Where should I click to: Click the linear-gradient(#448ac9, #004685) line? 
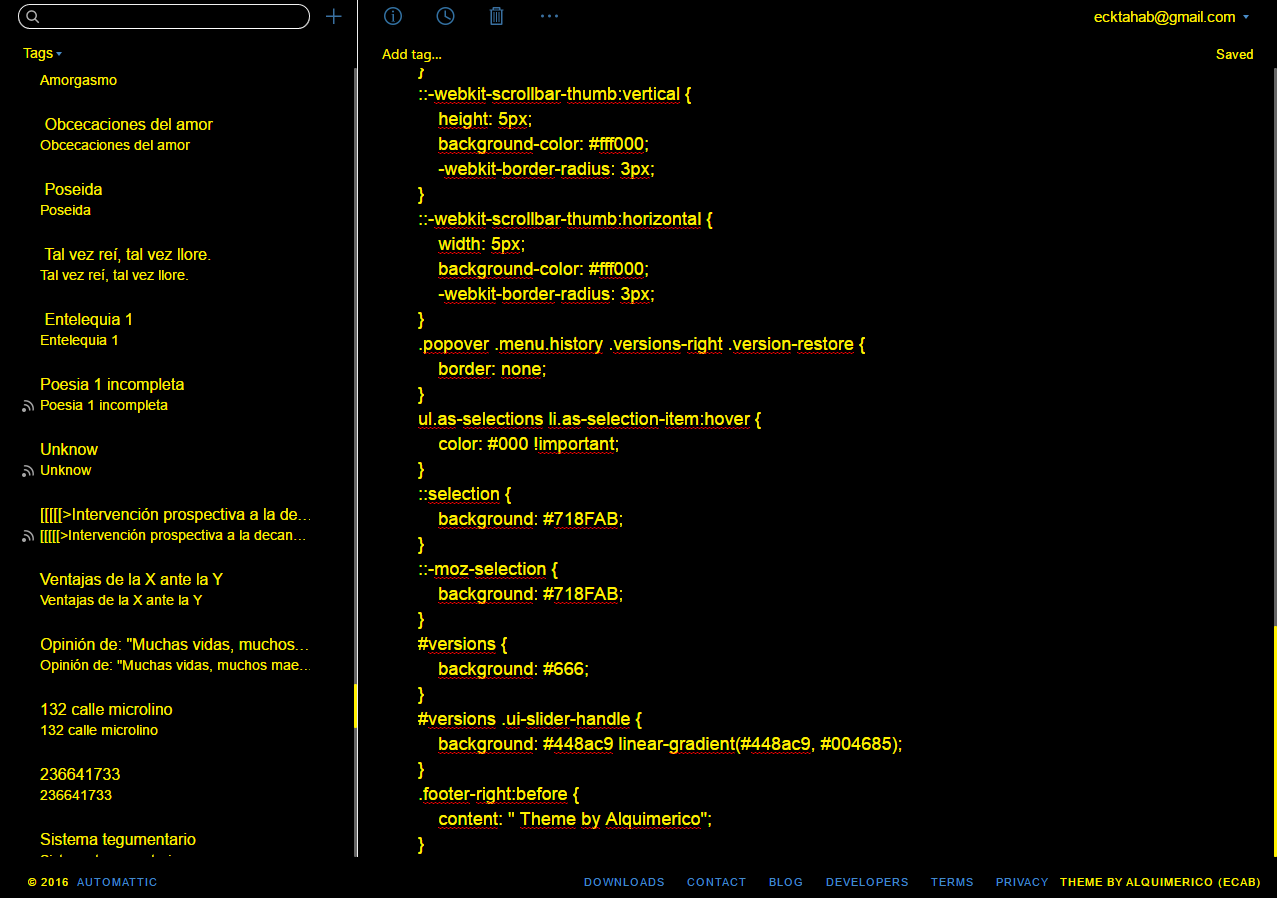(670, 744)
